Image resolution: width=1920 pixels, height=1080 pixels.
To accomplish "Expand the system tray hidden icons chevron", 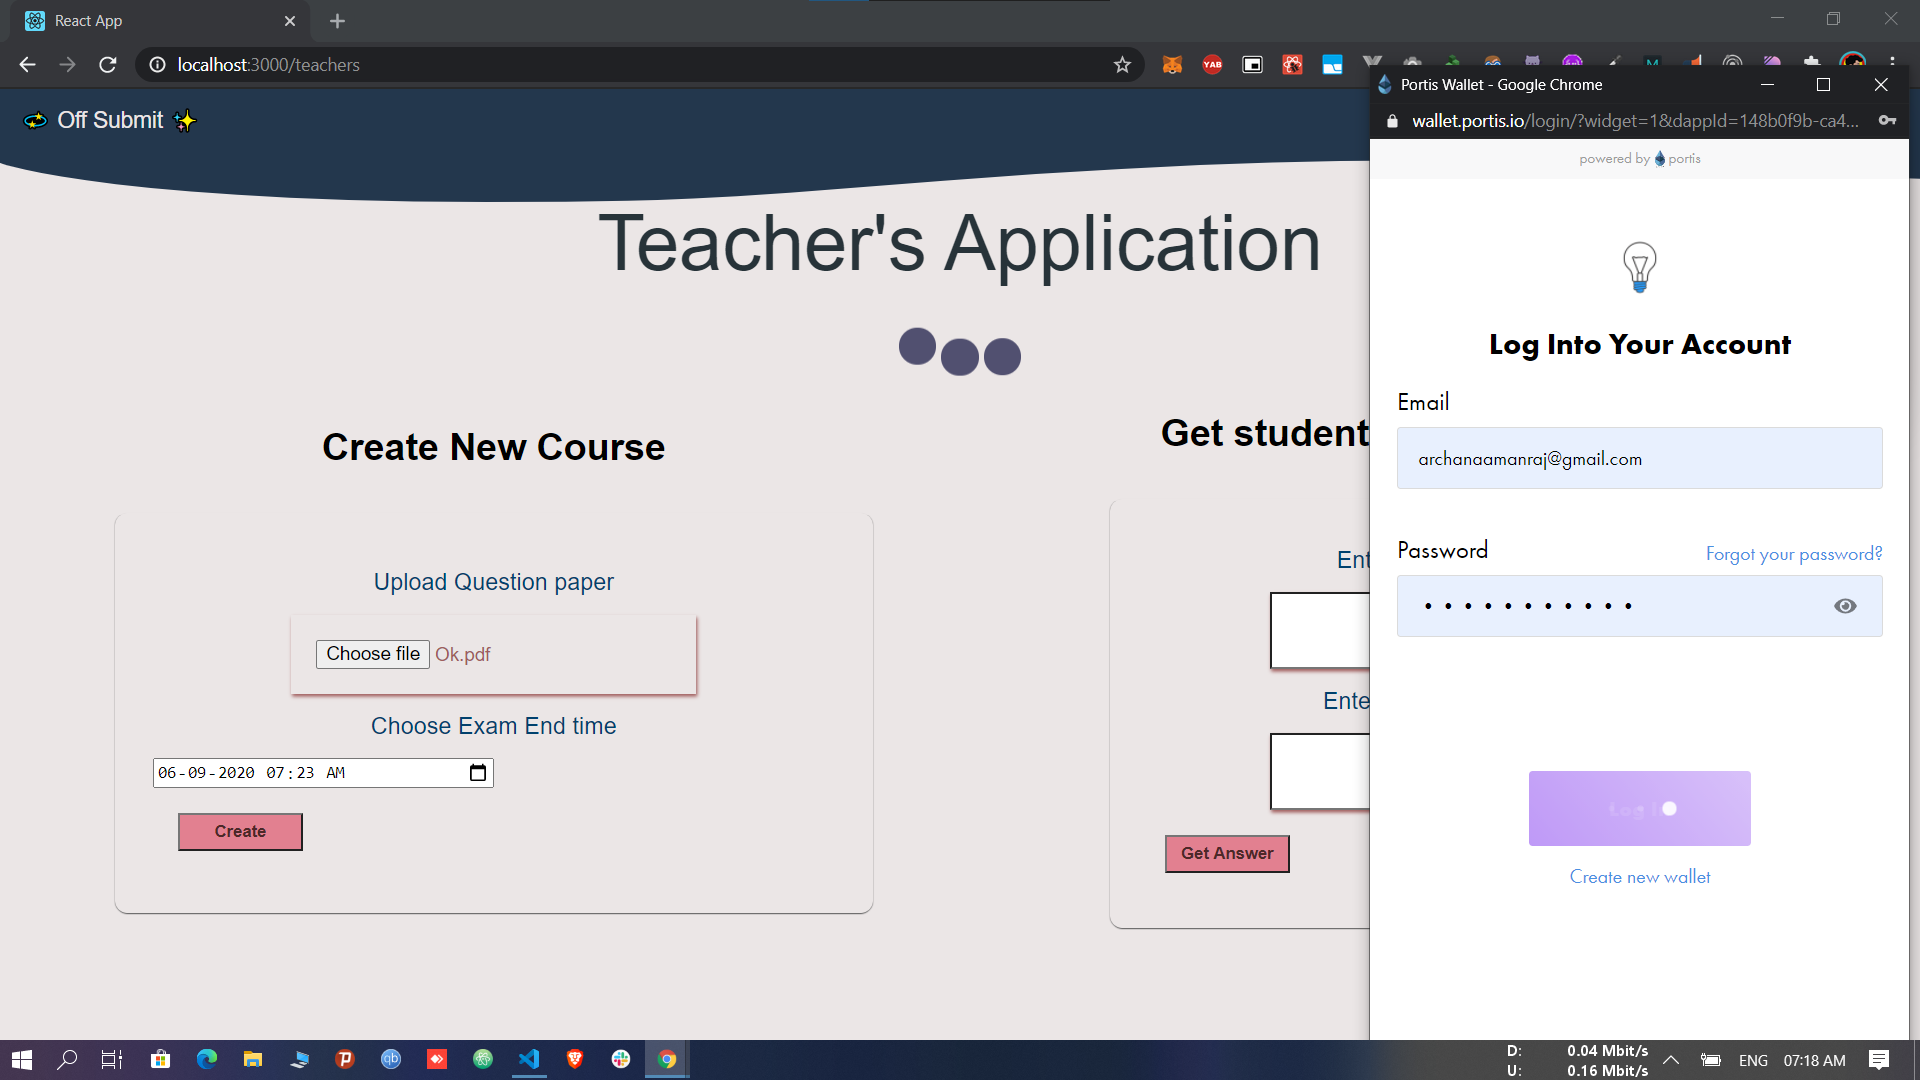I will click(x=1671, y=1060).
